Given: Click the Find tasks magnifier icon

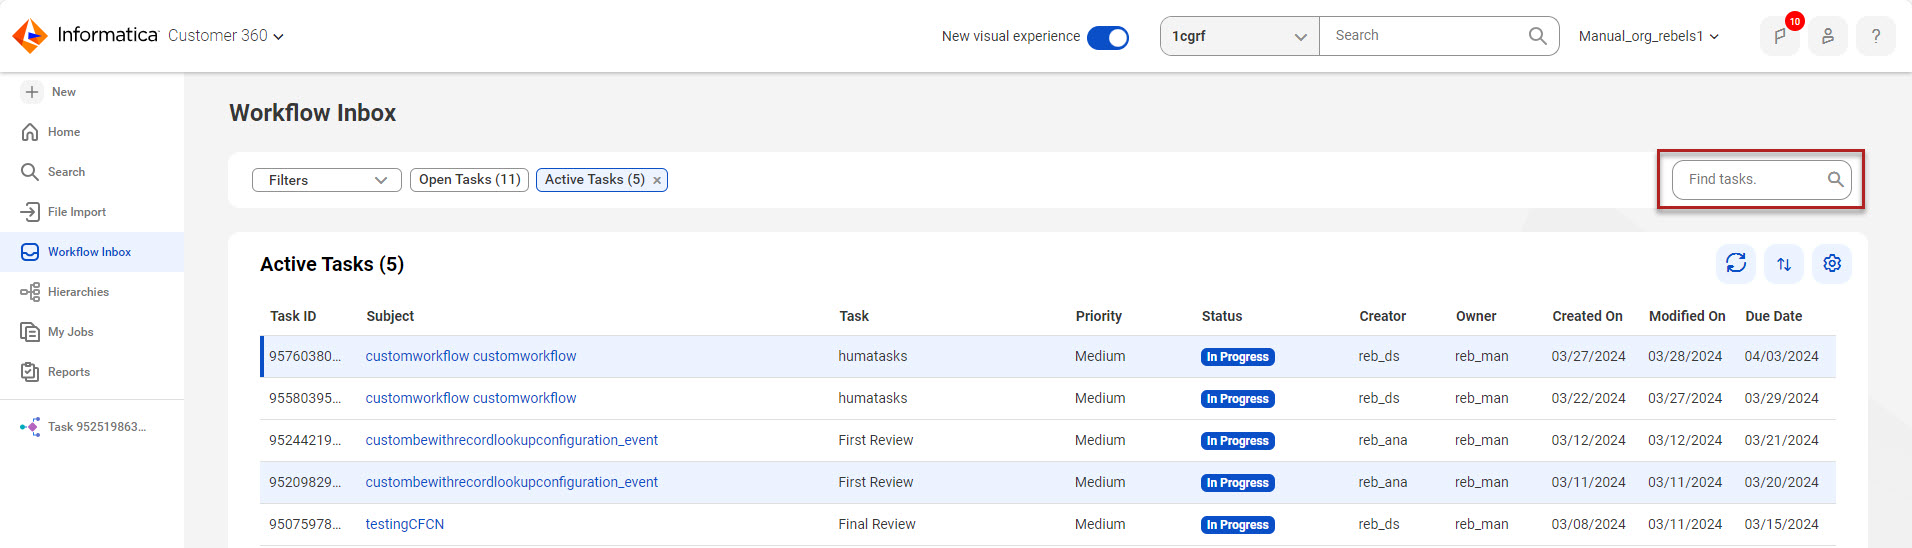Looking at the screenshot, I should click(x=1835, y=179).
